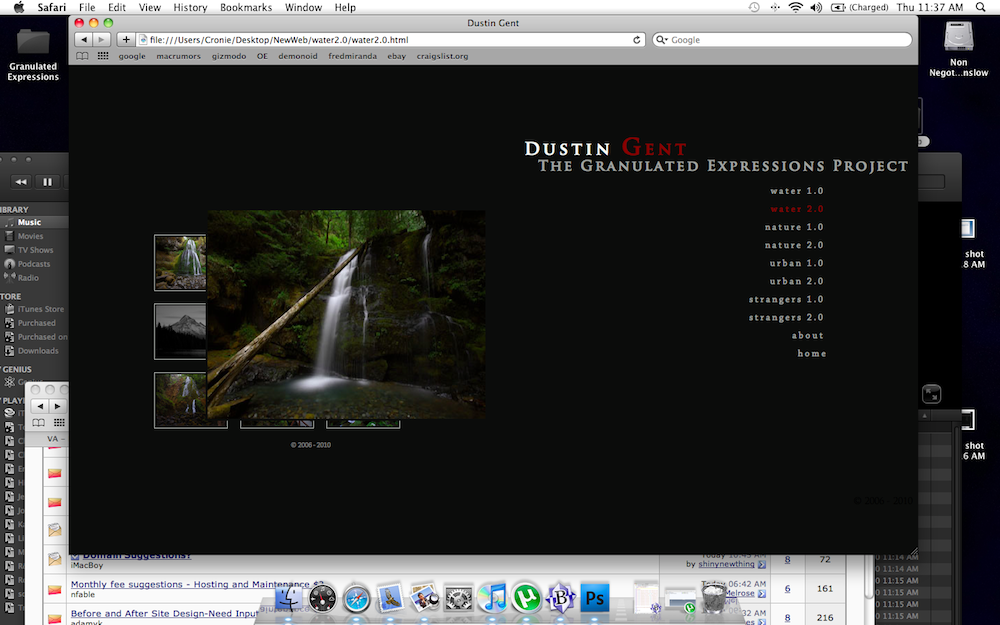1000x625 pixels.
Task: Focus the Google search field
Action: pyautogui.click(x=783, y=40)
